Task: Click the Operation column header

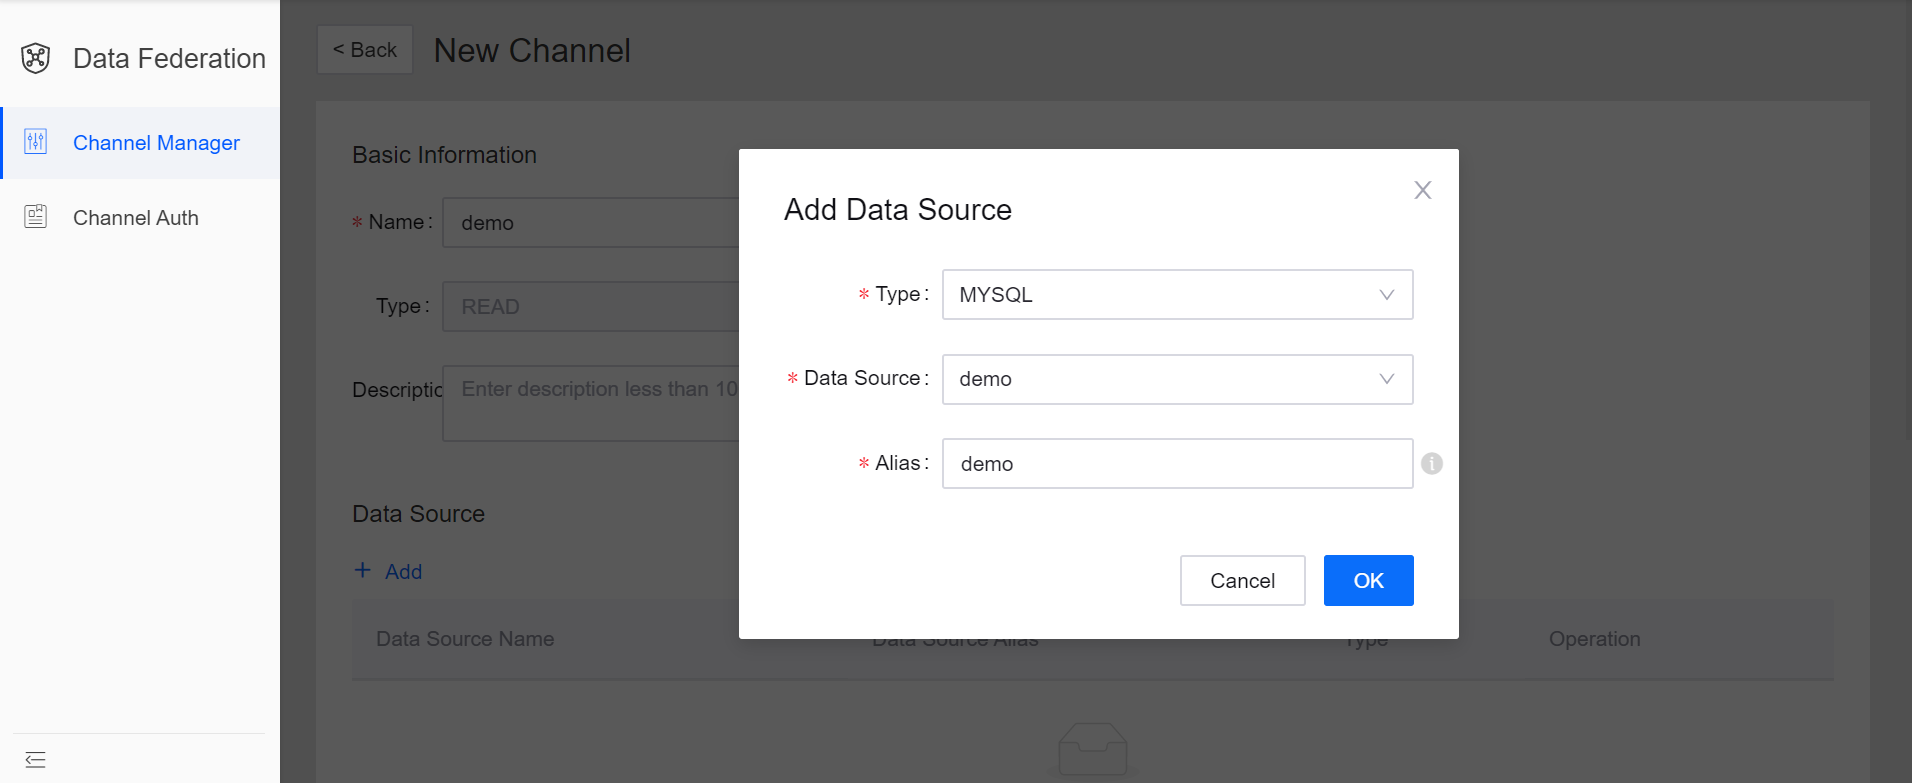Action: (1594, 639)
